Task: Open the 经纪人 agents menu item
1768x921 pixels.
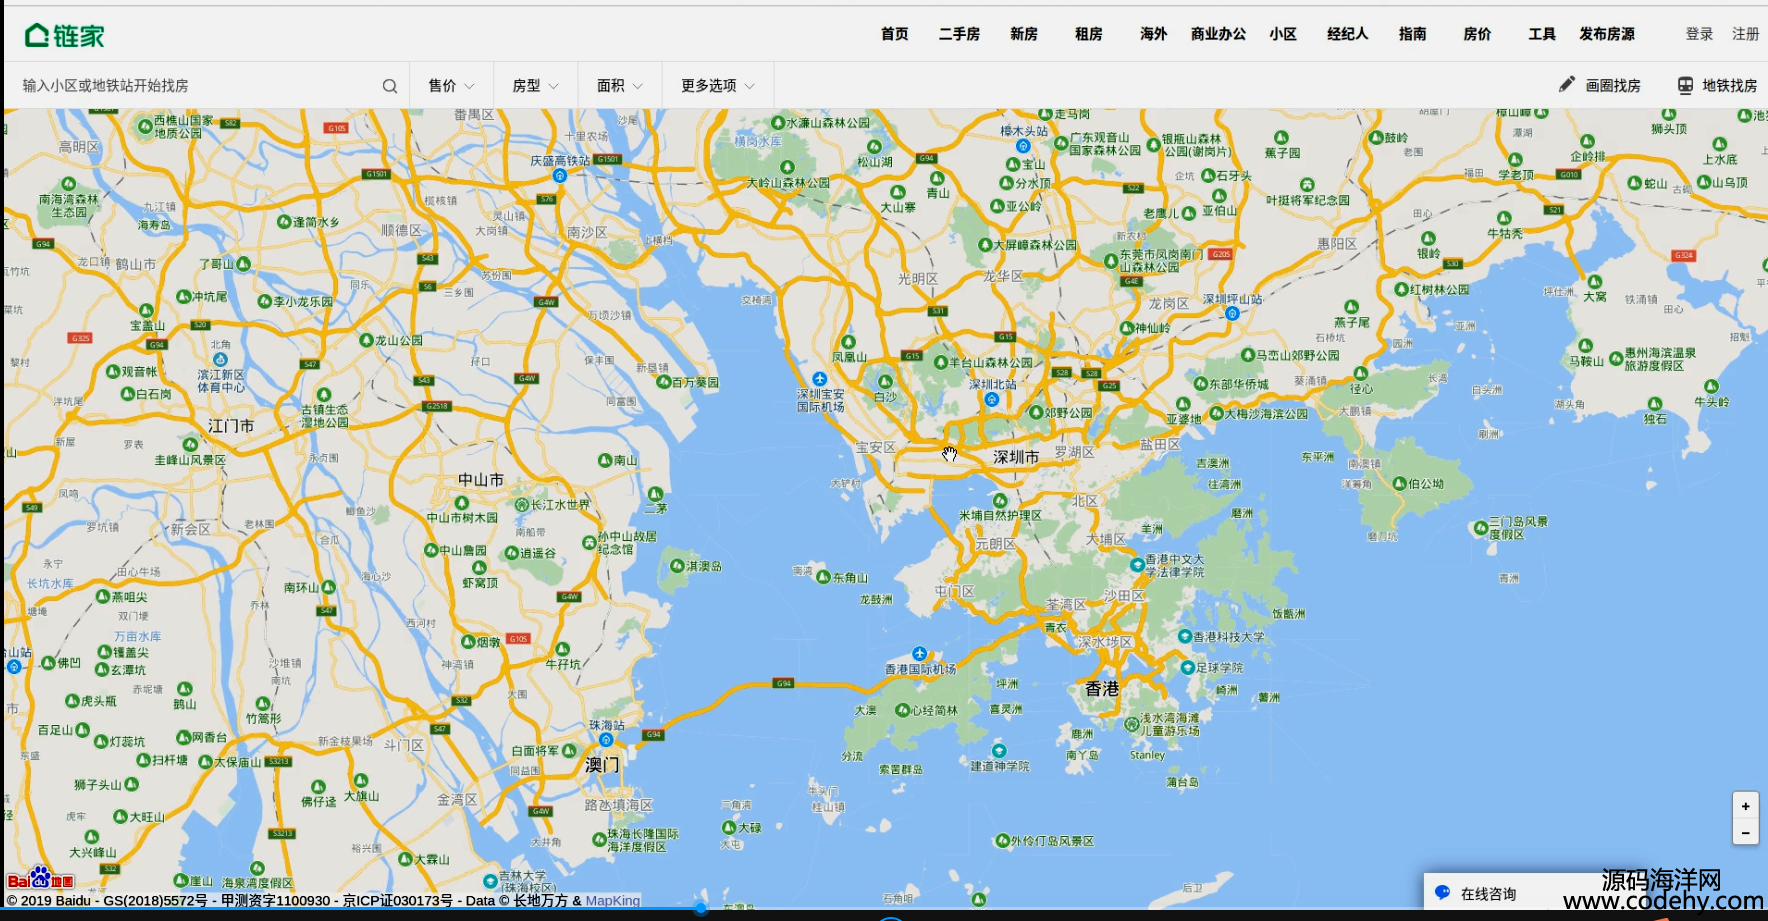Action: click(1348, 34)
